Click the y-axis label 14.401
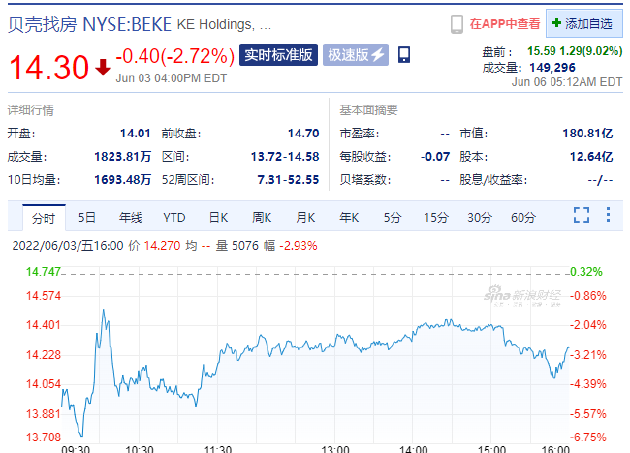Viewport: 630px width, 453px height. tap(43, 325)
